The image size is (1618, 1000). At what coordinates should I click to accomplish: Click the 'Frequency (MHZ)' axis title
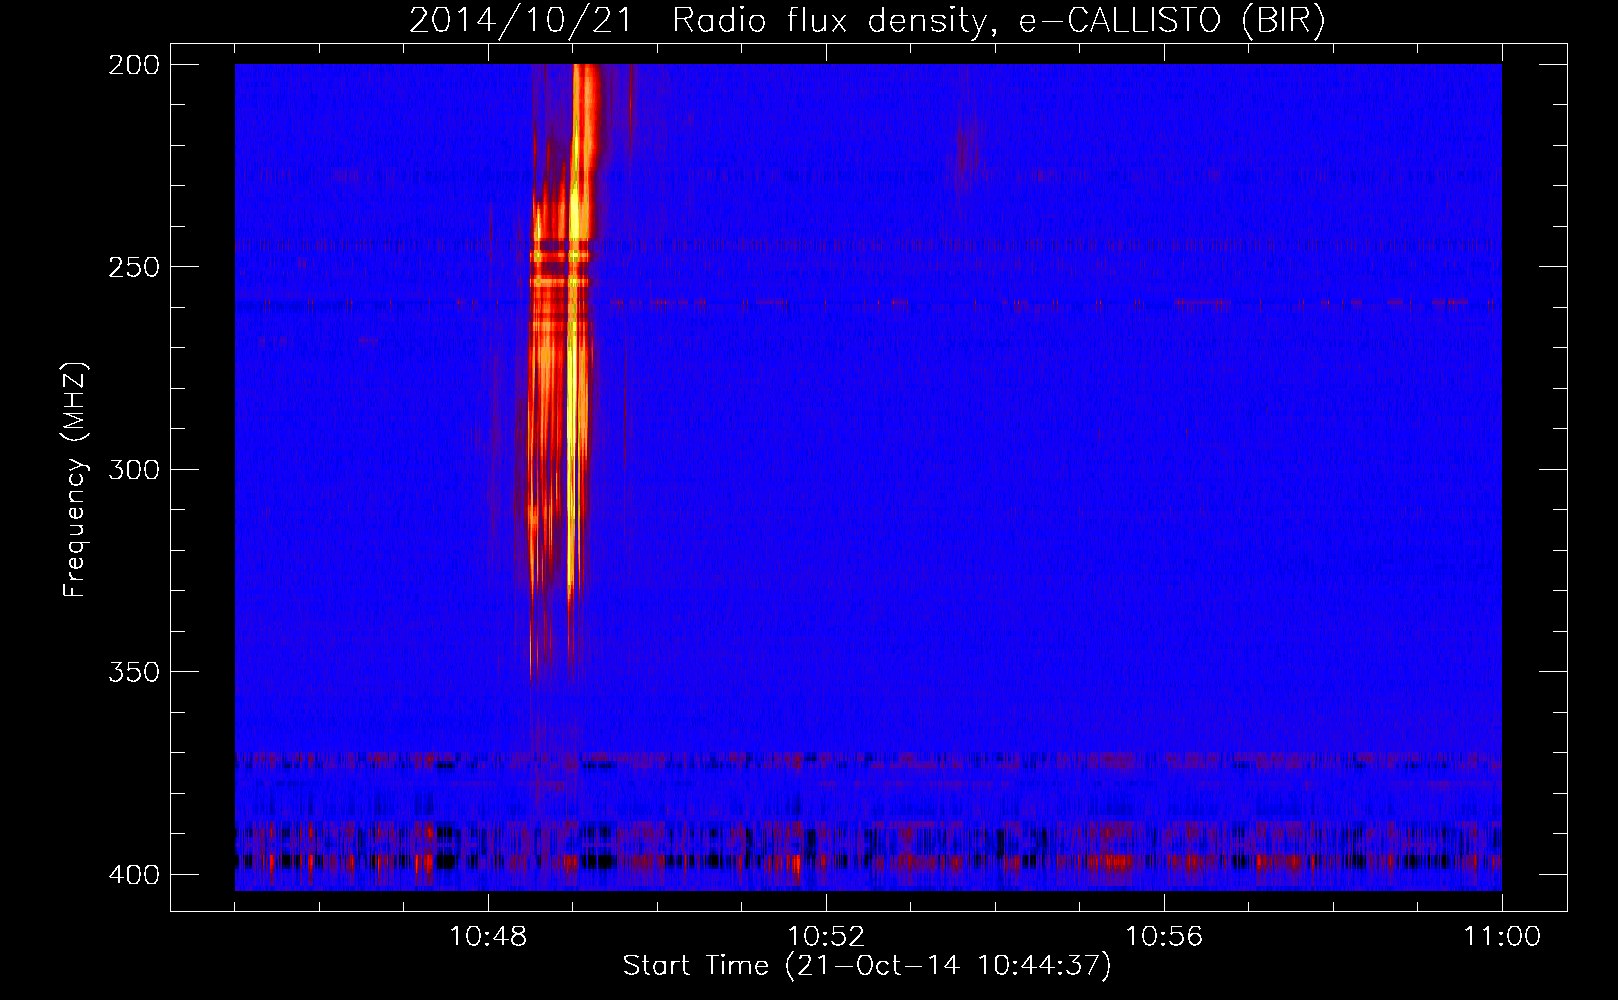click(75, 479)
